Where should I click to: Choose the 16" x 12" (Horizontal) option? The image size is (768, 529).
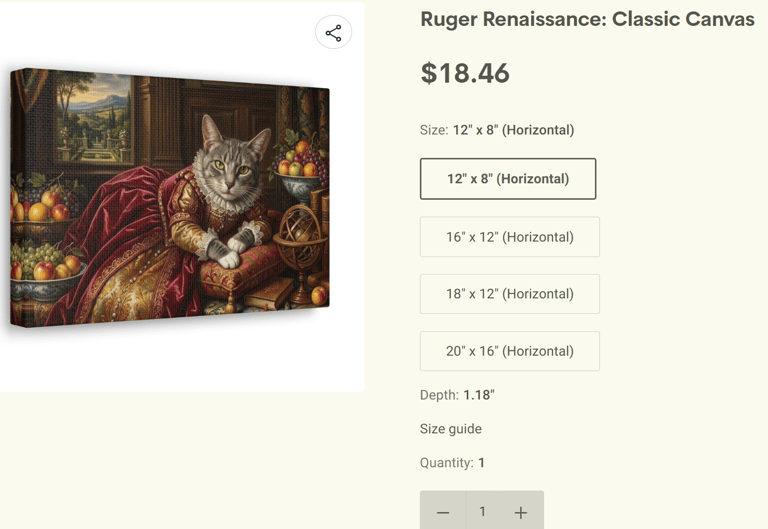(x=510, y=237)
